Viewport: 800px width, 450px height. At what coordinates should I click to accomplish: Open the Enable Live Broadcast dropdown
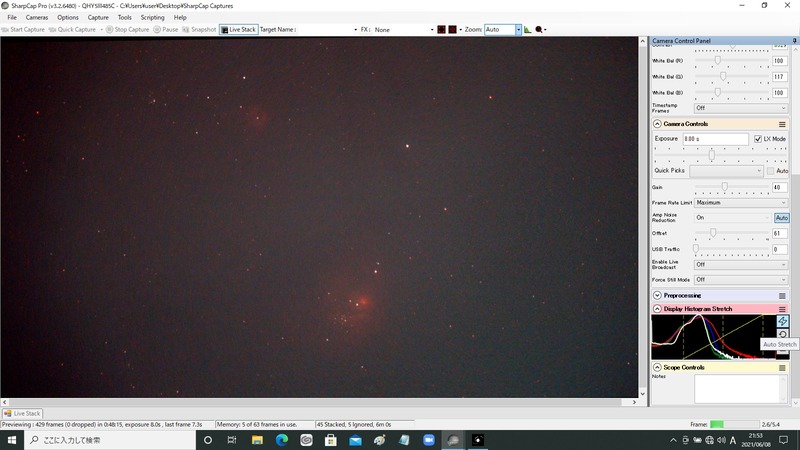pos(741,264)
